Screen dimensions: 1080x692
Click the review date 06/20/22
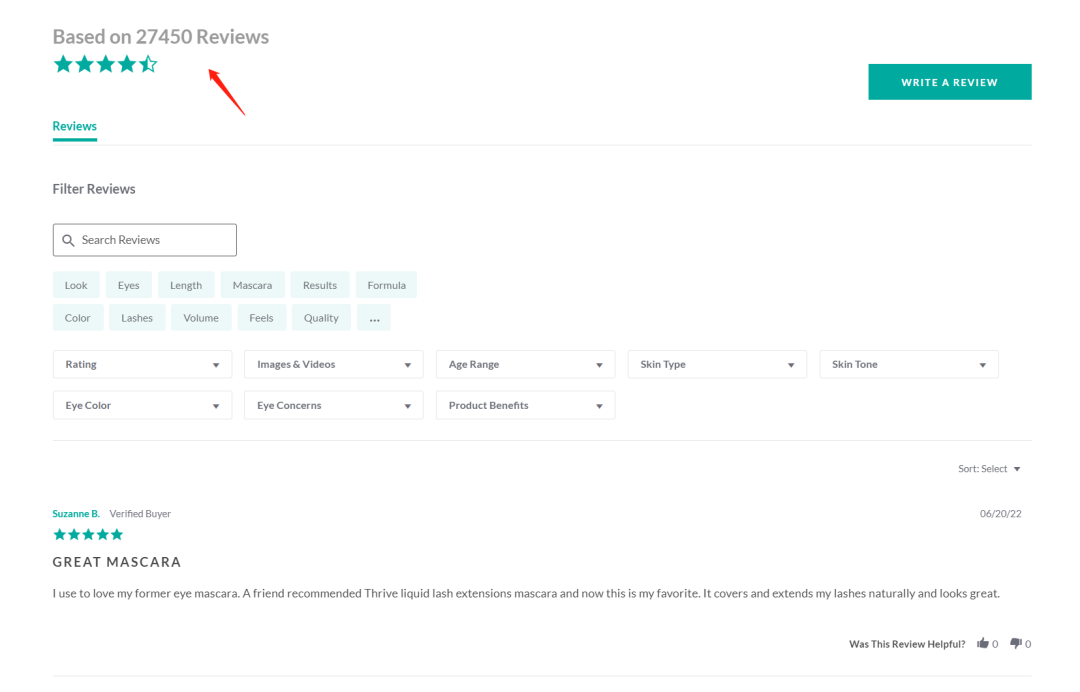(x=1001, y=514)
